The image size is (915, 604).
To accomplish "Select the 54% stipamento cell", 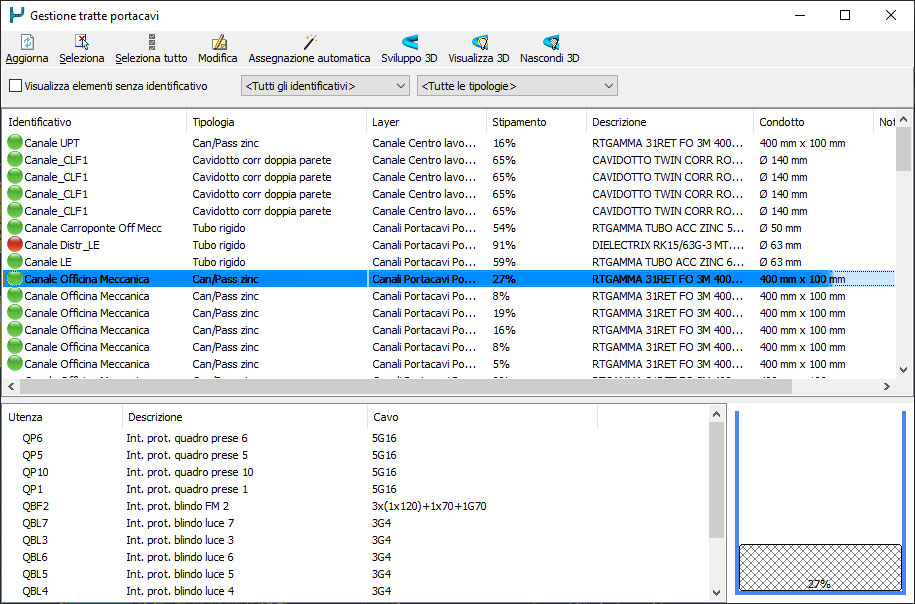I will pos(504,228).
